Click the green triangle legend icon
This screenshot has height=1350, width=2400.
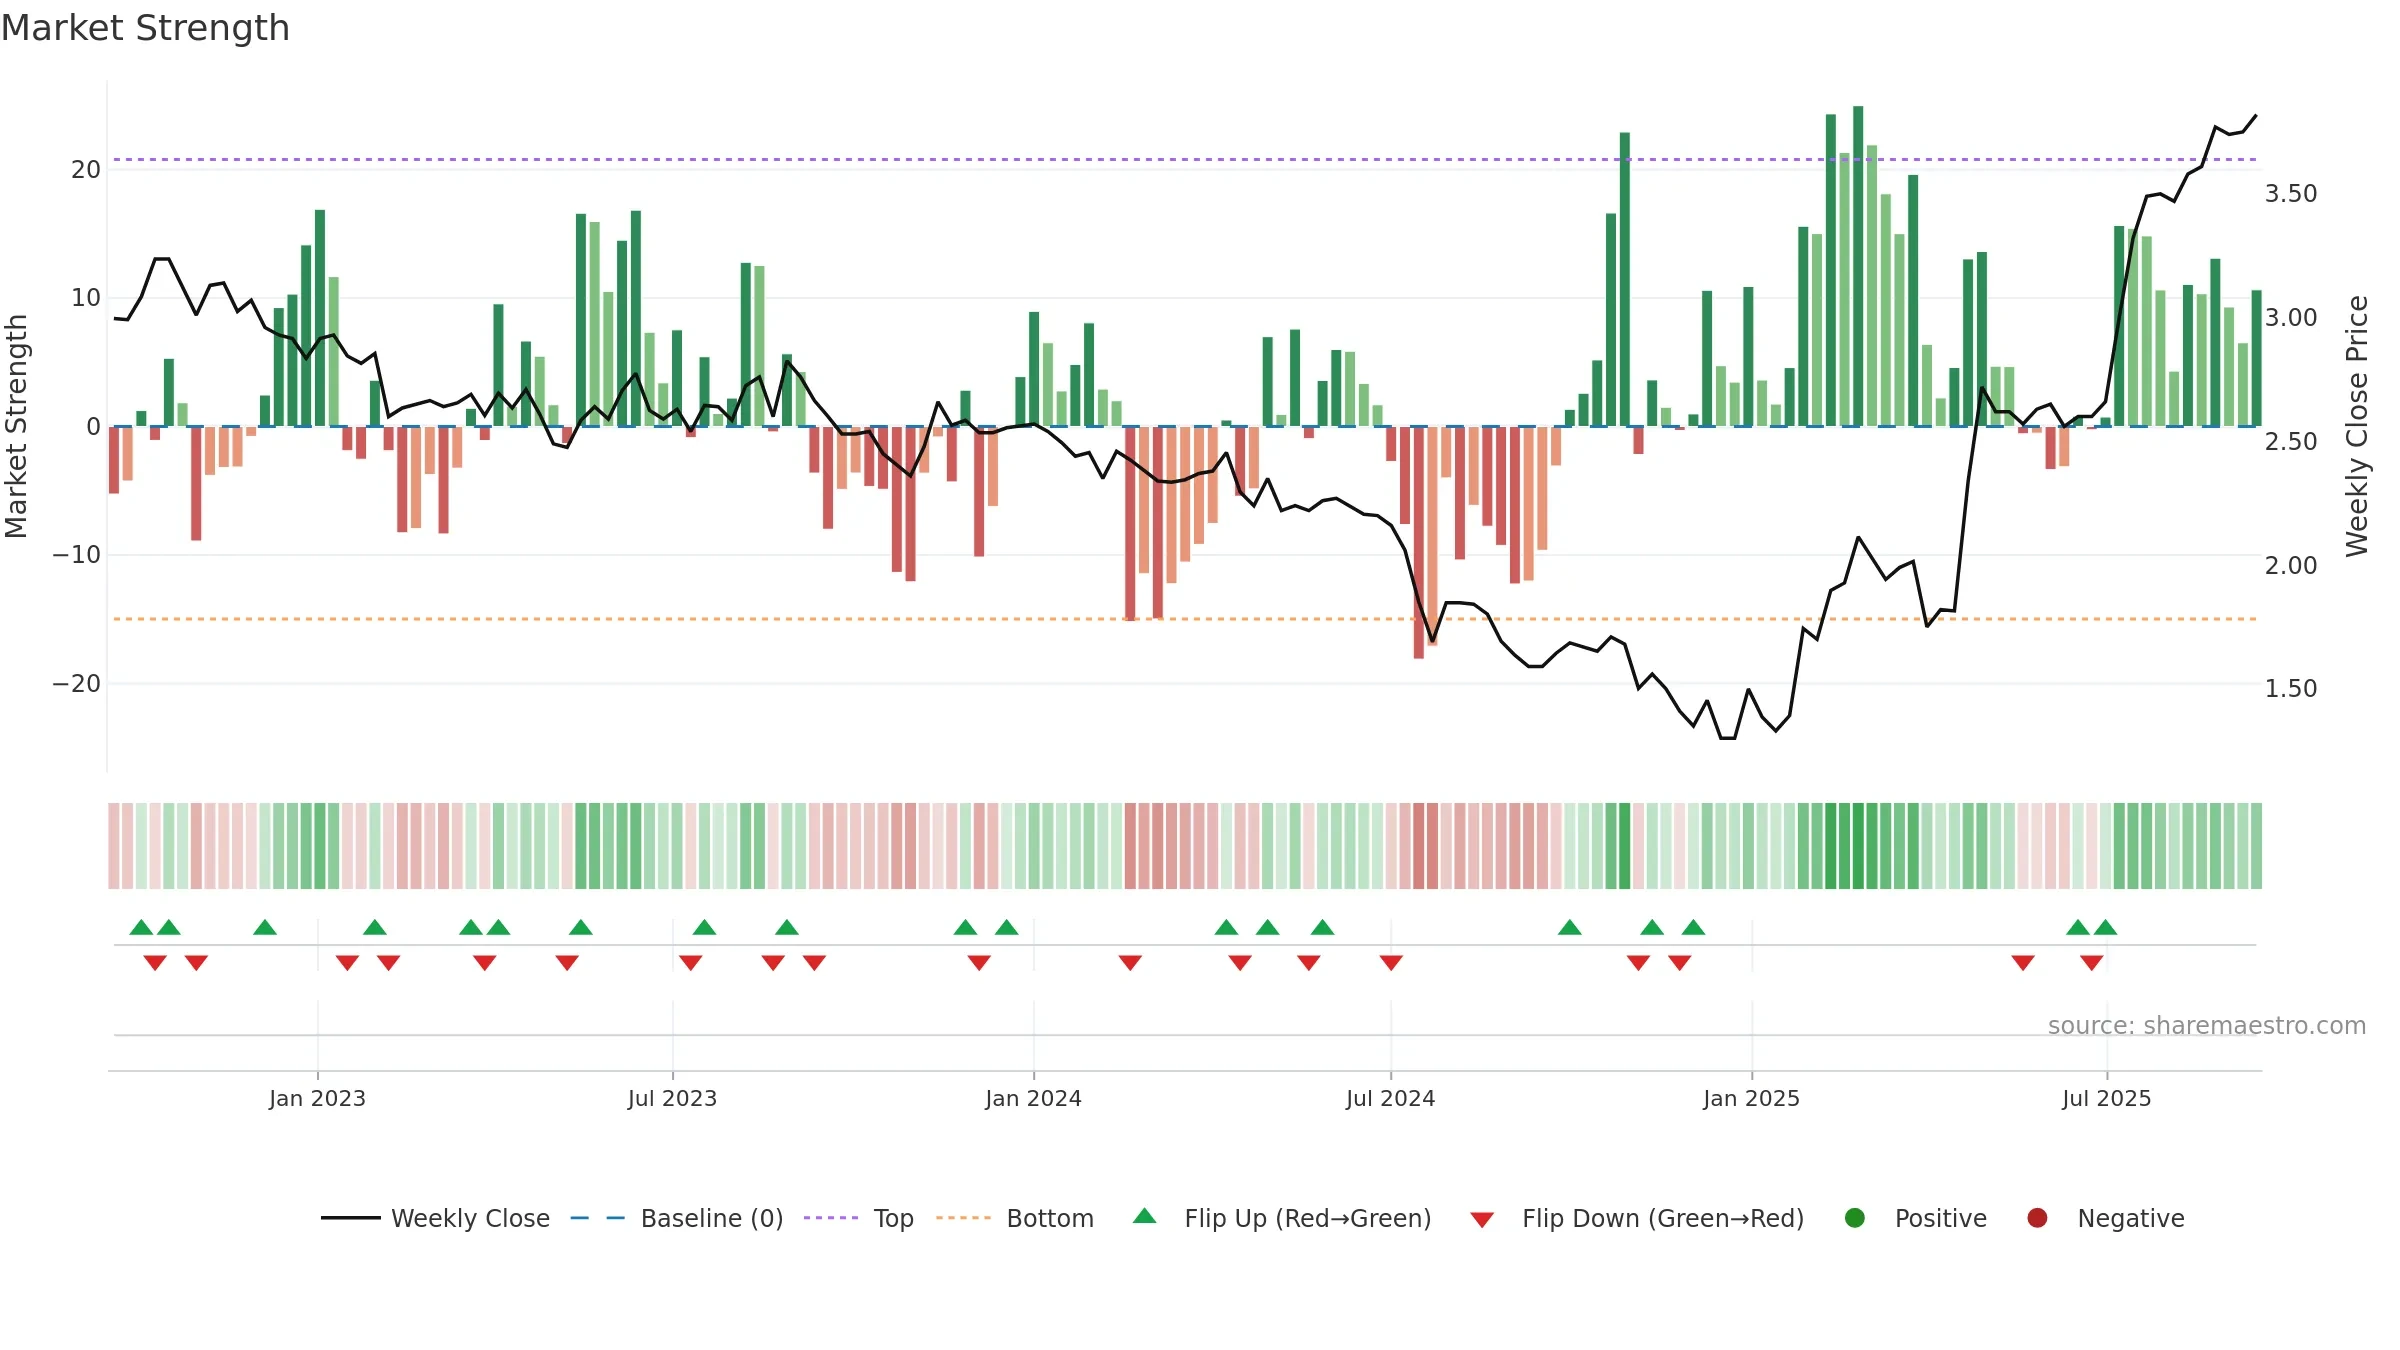(x=1145, y=1216)
